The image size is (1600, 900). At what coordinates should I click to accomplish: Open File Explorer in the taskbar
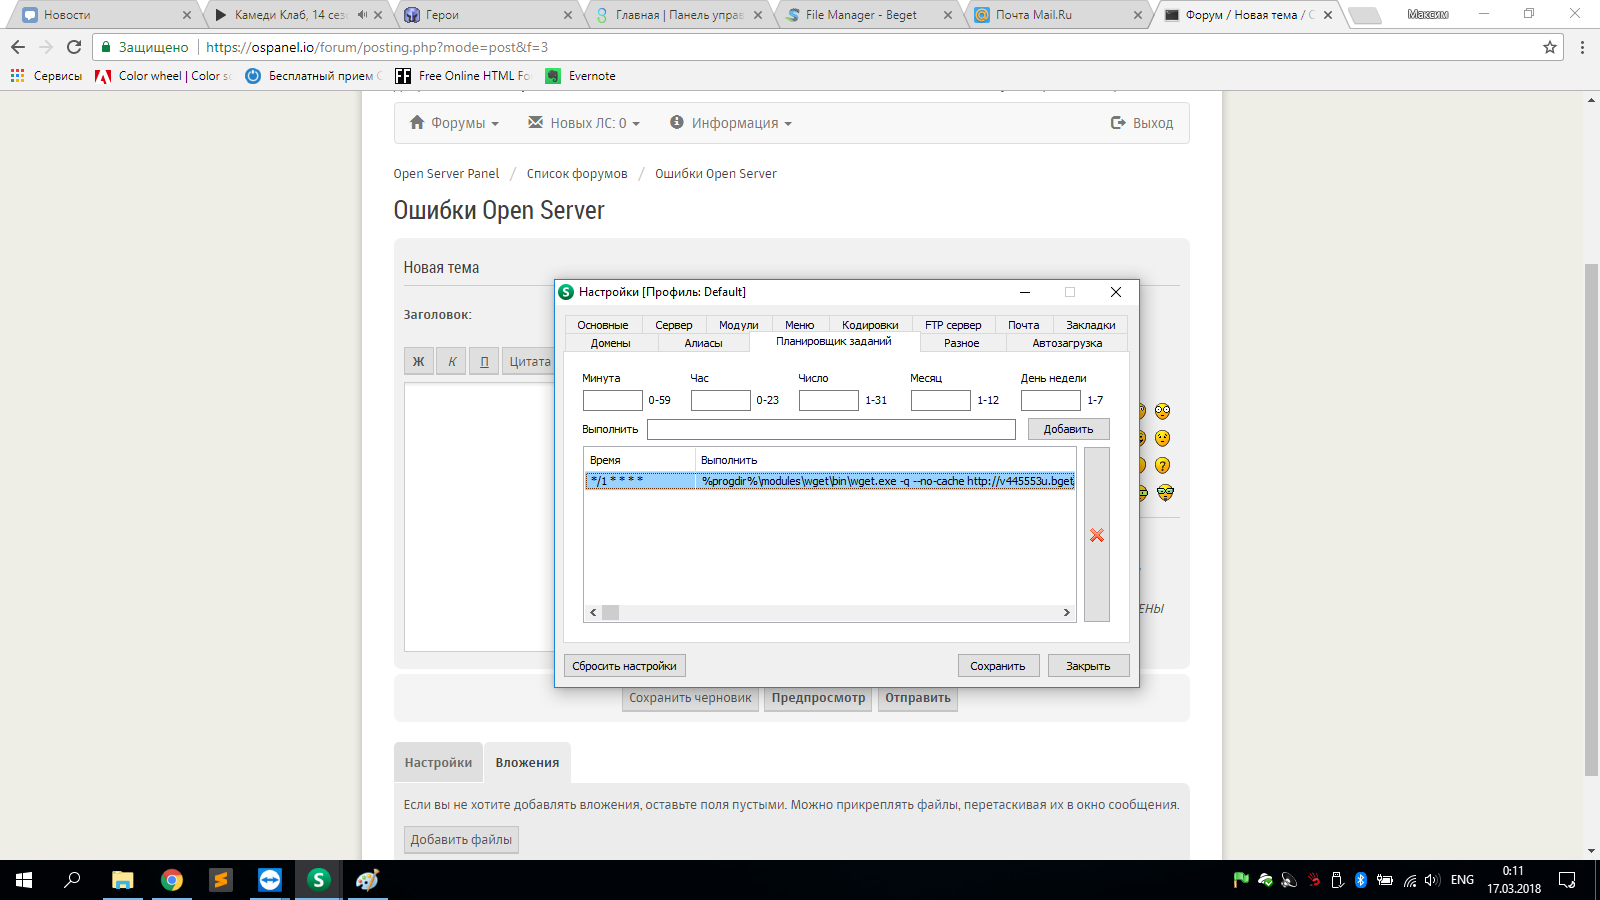point(123,880)
